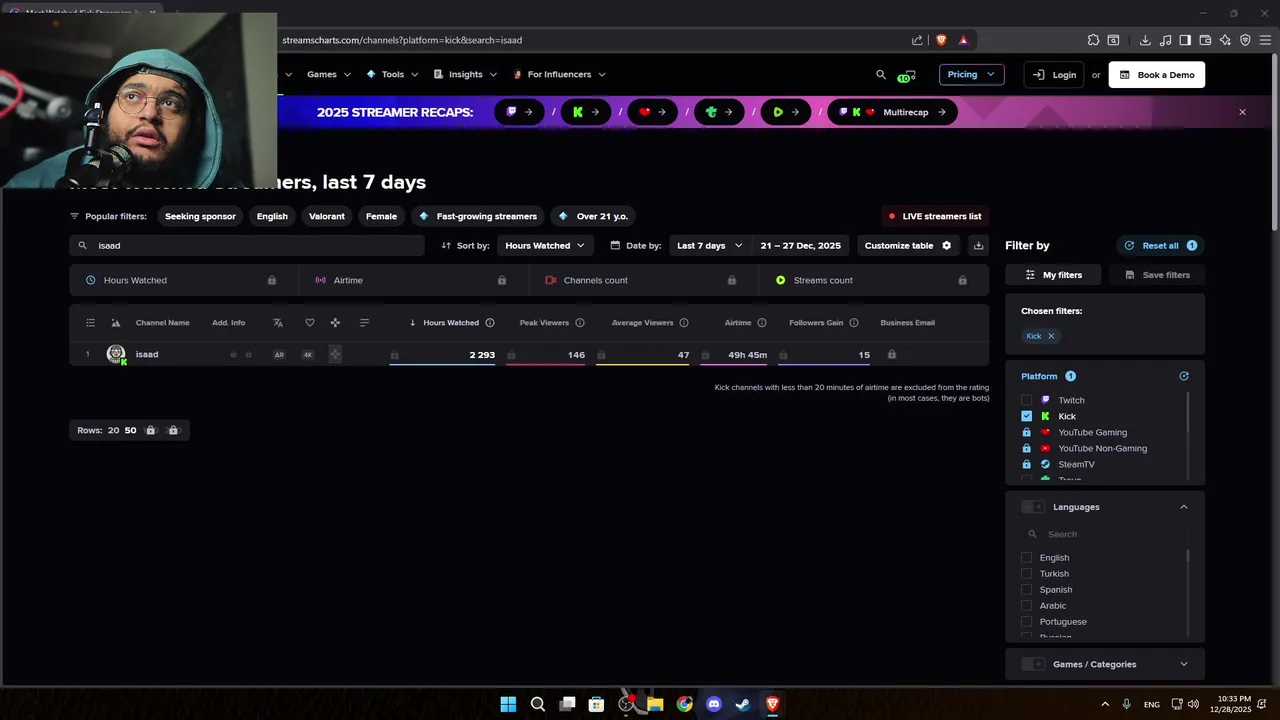Viewport: 1280px width, 720px height.
Task: Open Windows Start menu
Action: tap(508, 704)
